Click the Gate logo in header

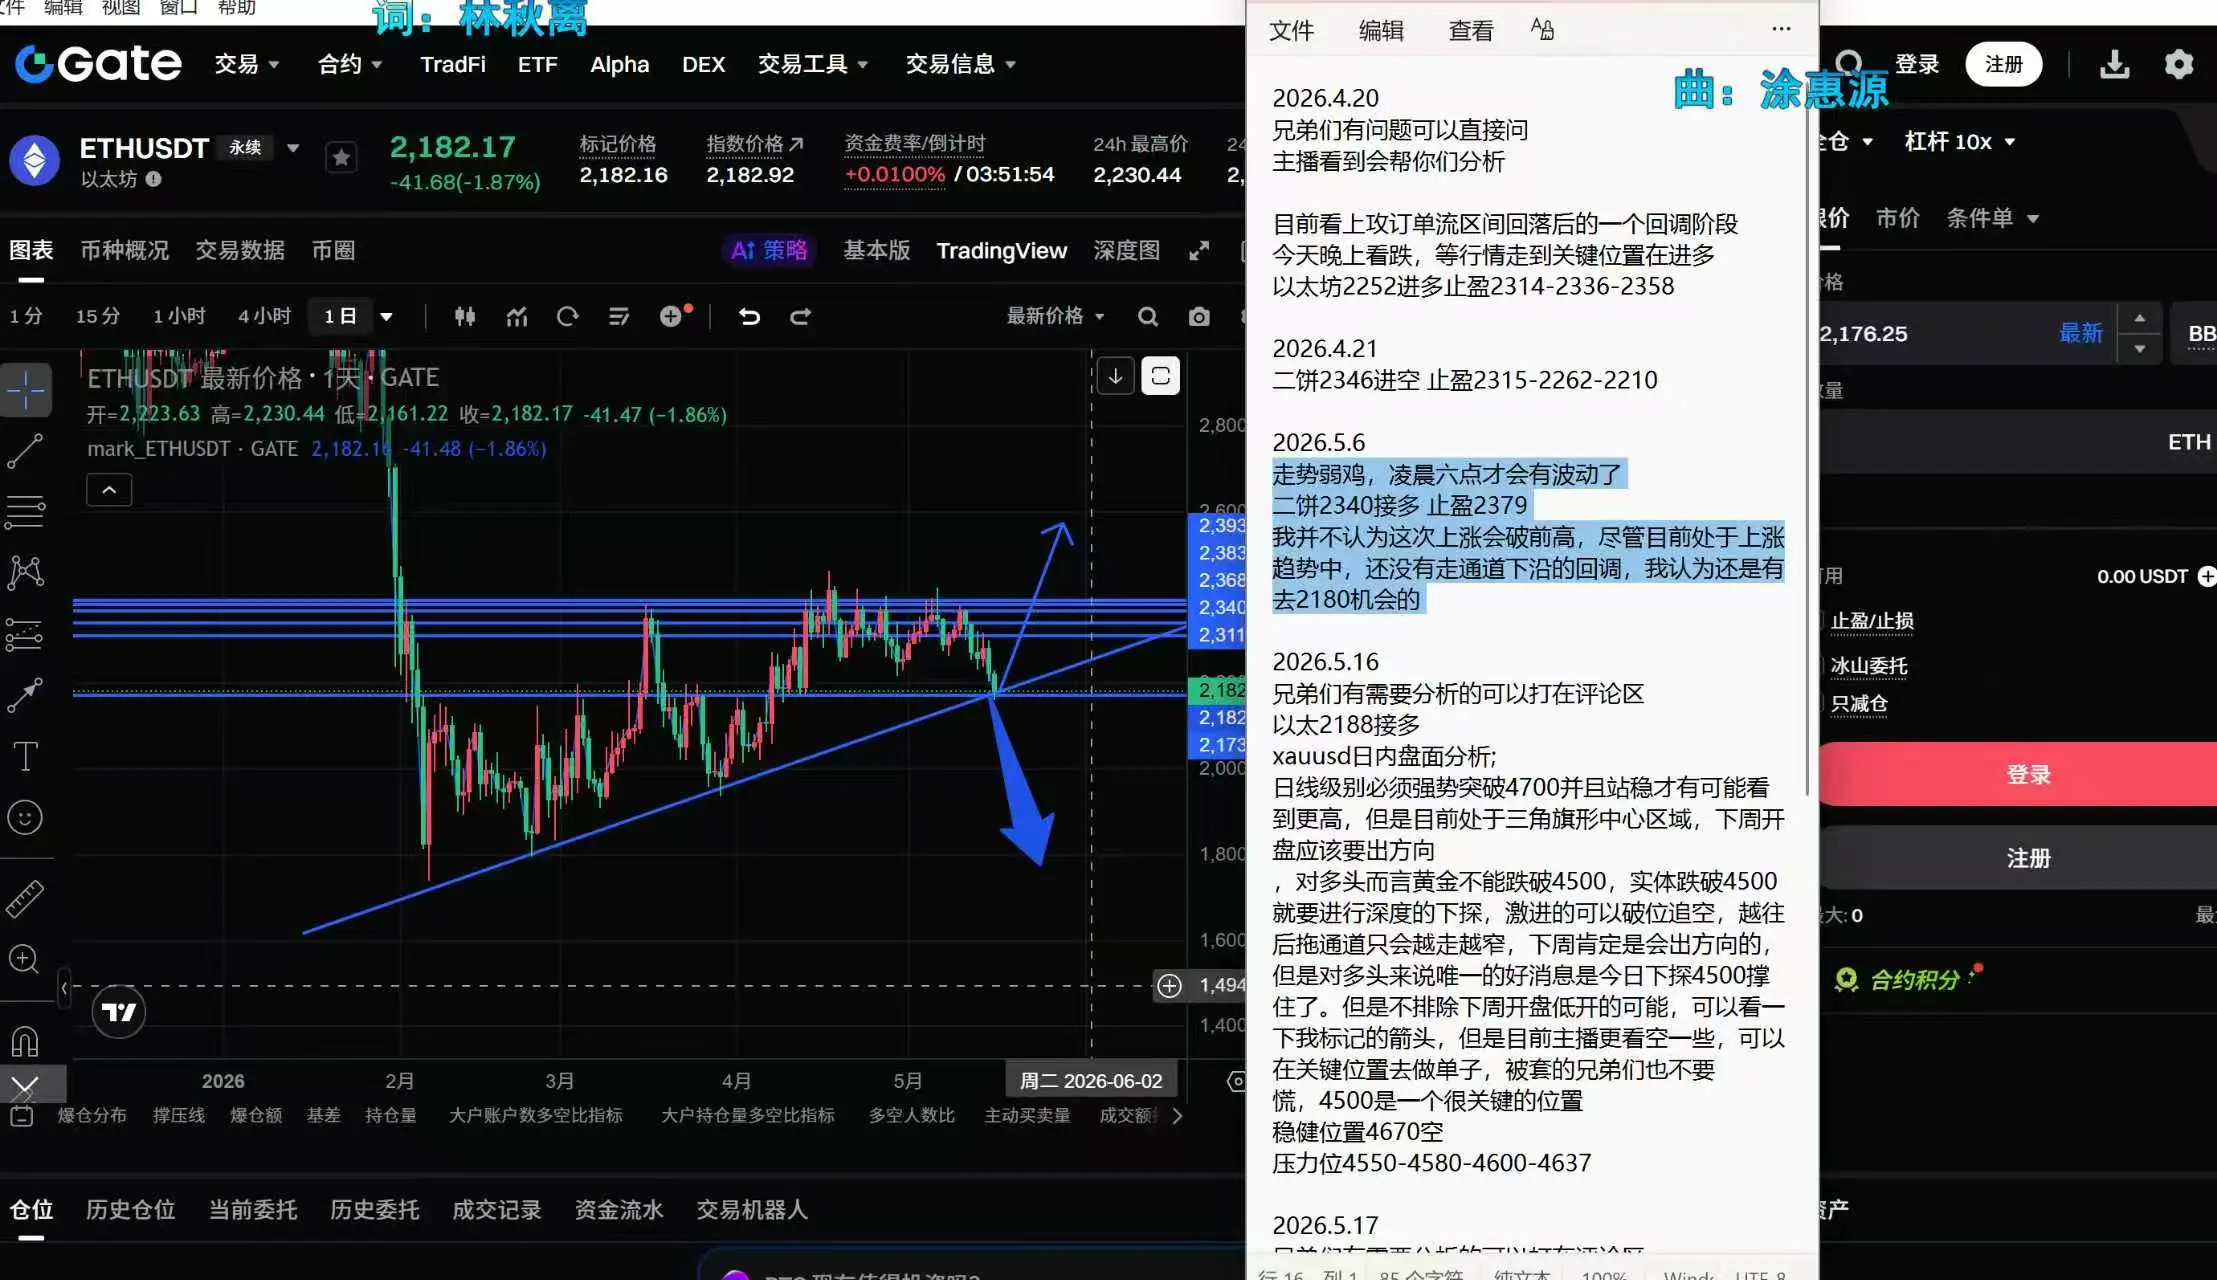point(98,64)
